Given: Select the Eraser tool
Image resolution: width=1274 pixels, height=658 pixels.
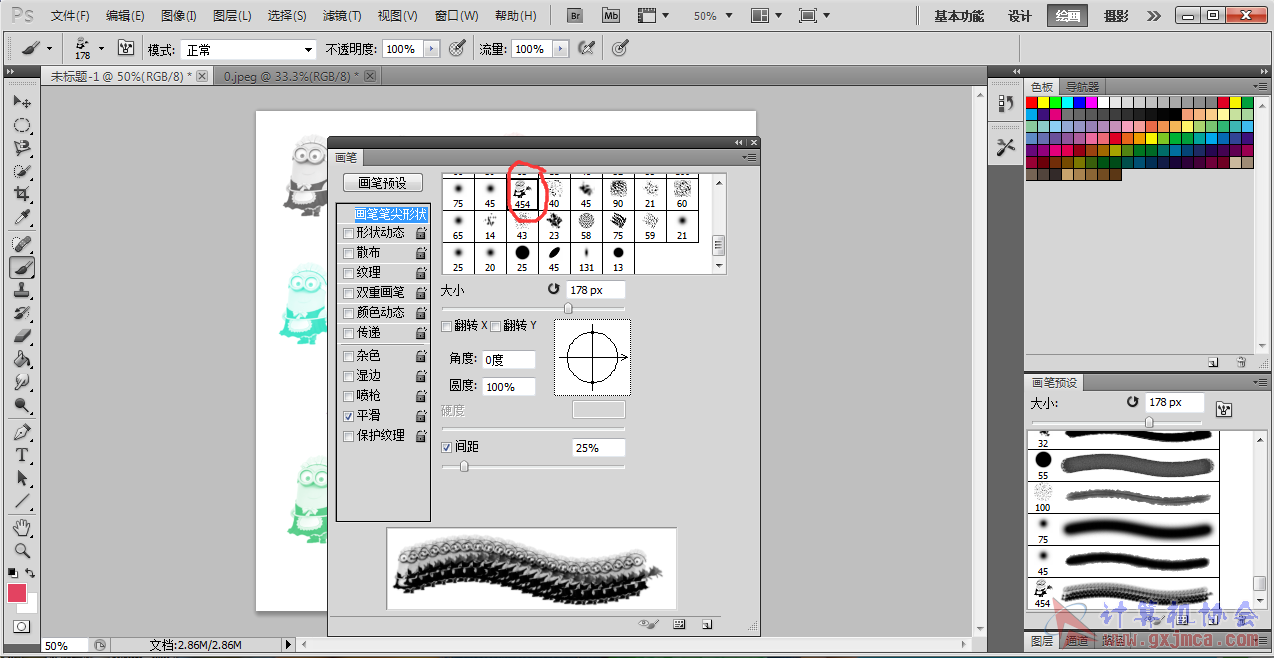Looking at the screenshot, I should click(x=21, y=336).
